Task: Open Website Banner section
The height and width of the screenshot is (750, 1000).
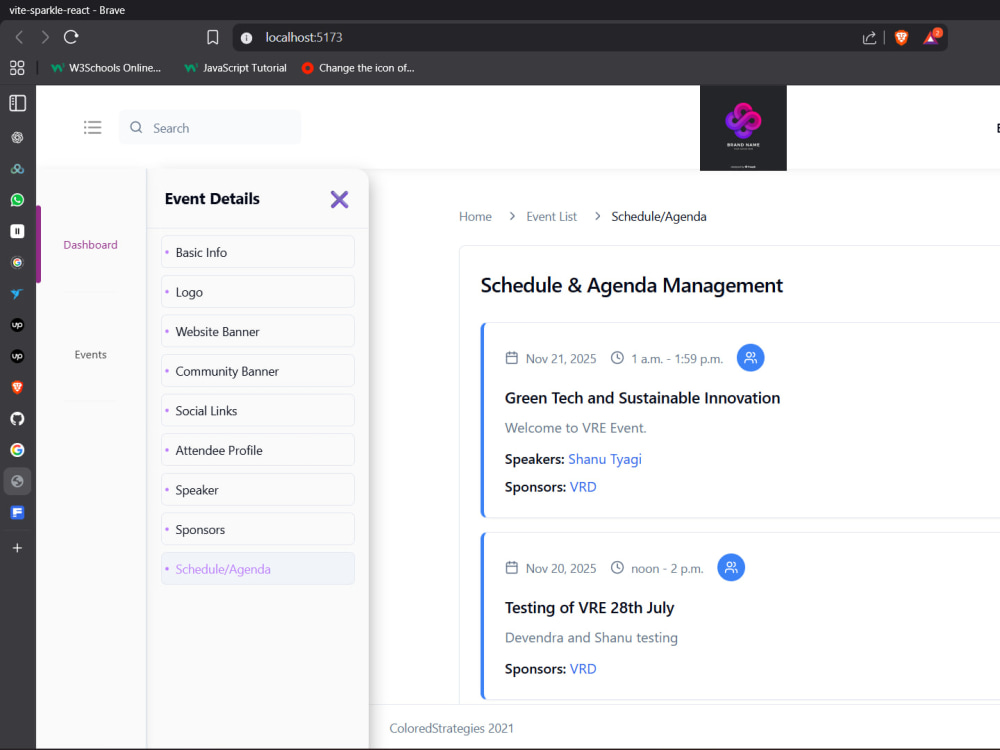Action: click(258, 331)
